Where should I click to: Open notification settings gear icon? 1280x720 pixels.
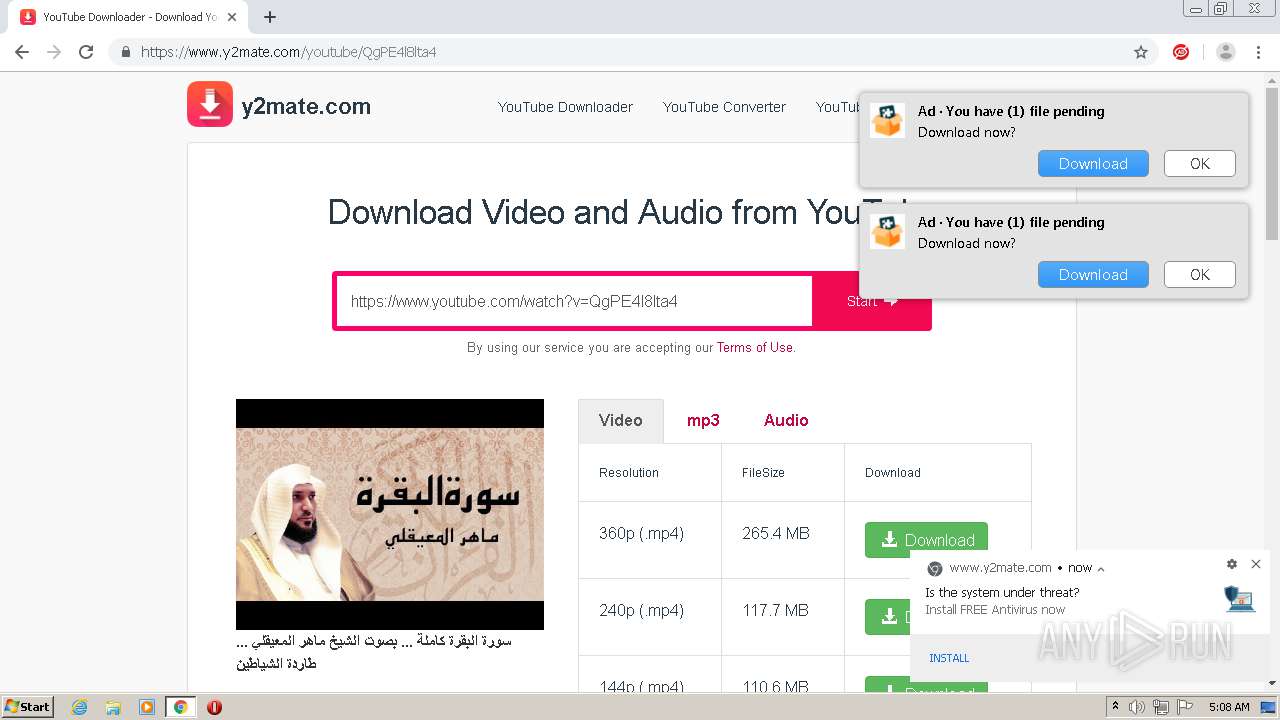click(x=1232, y=564)
